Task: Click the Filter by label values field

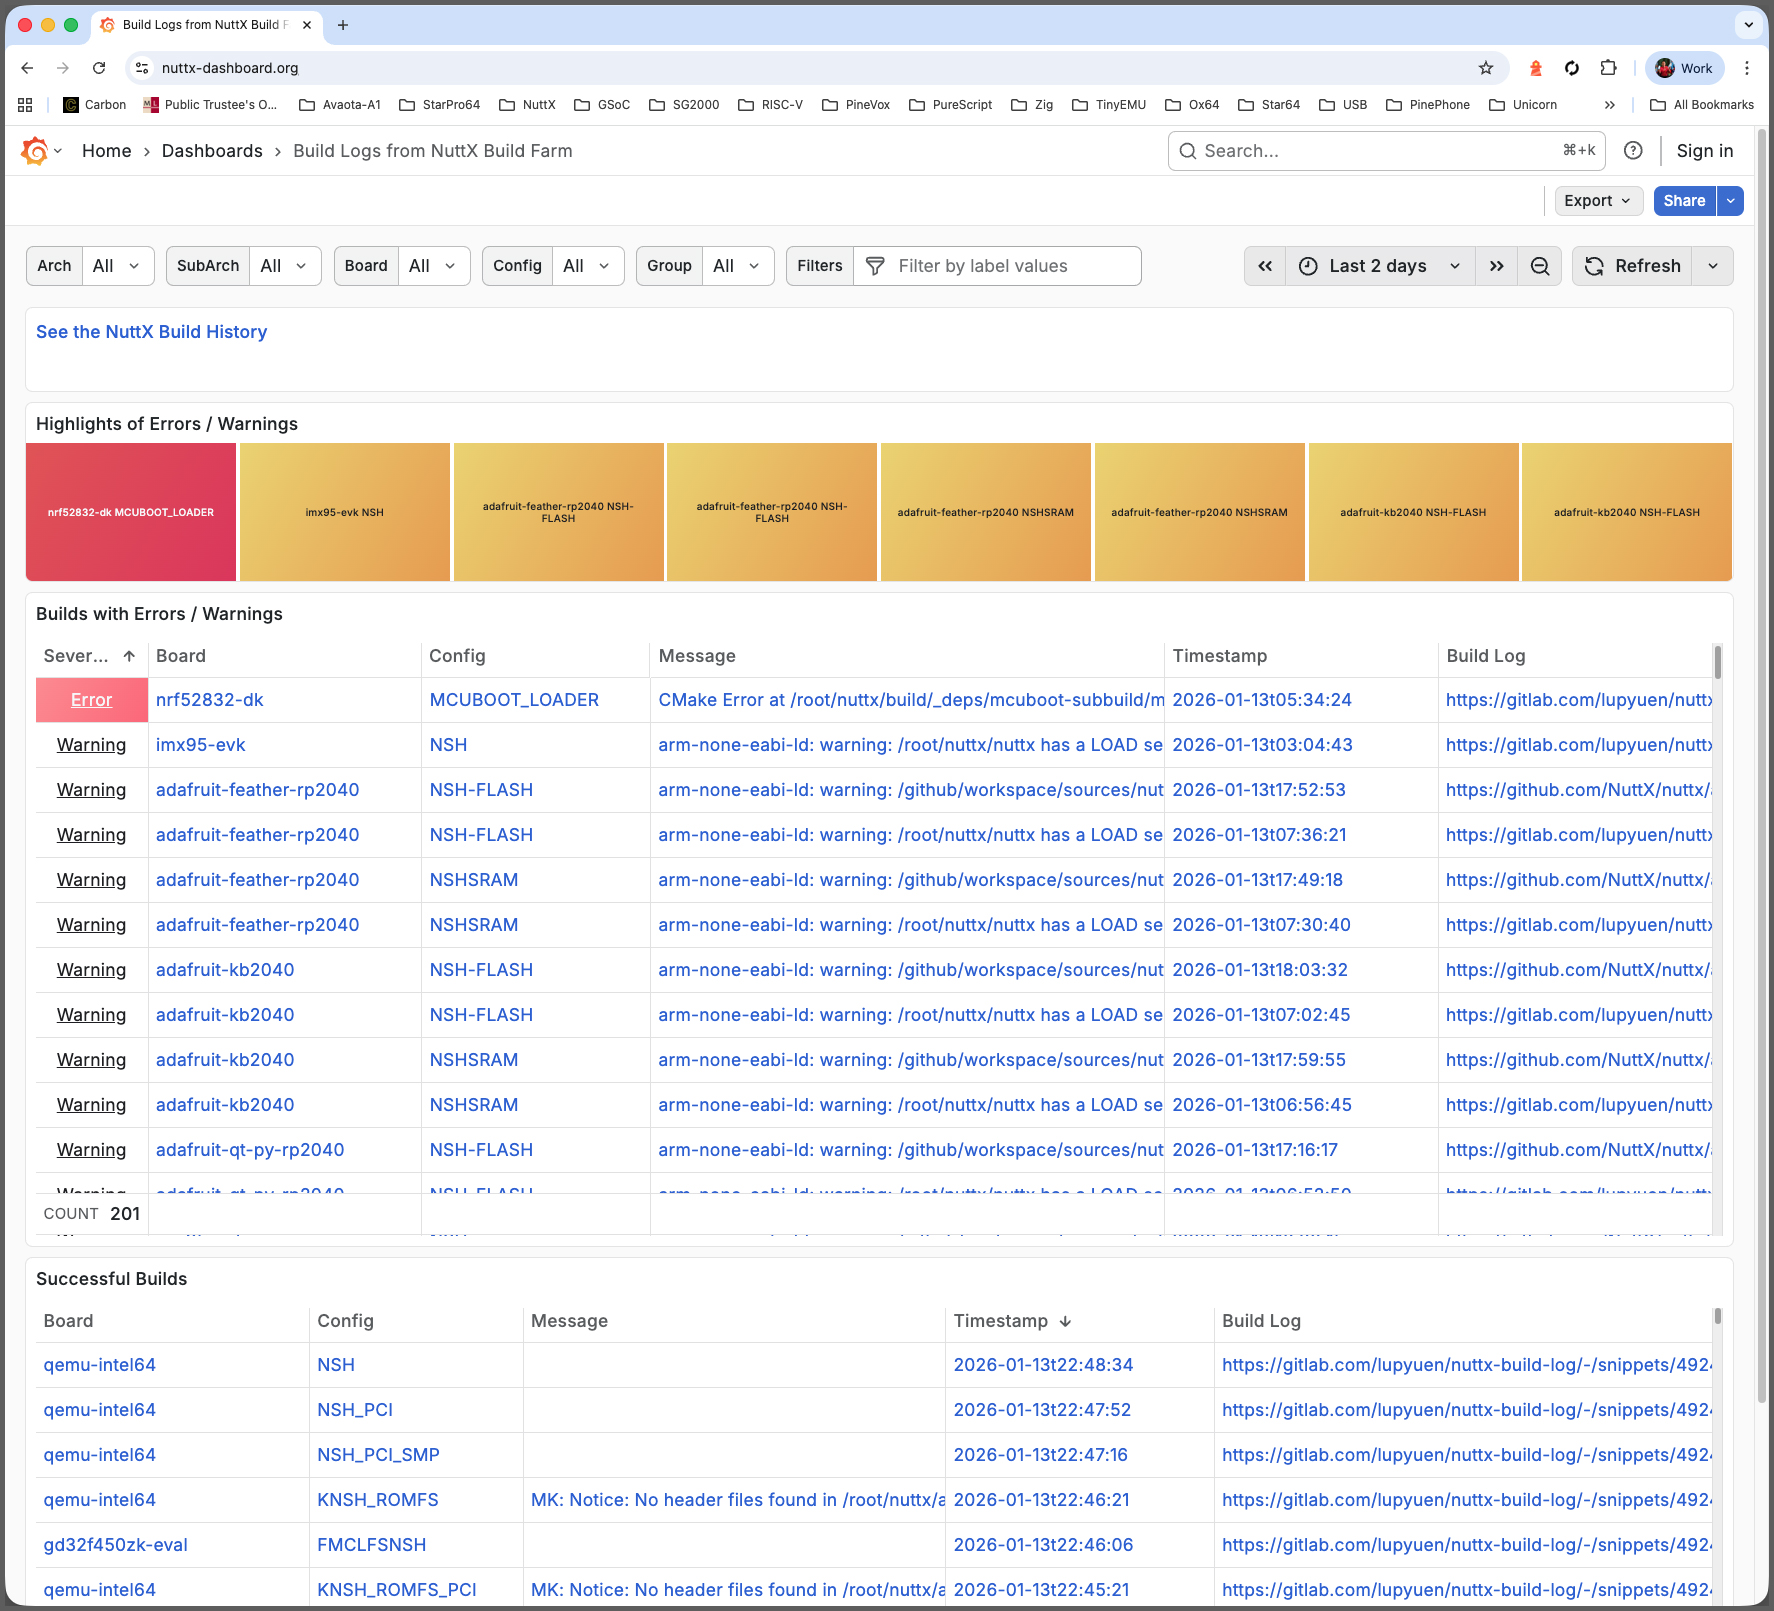Action: (1000, 266)
